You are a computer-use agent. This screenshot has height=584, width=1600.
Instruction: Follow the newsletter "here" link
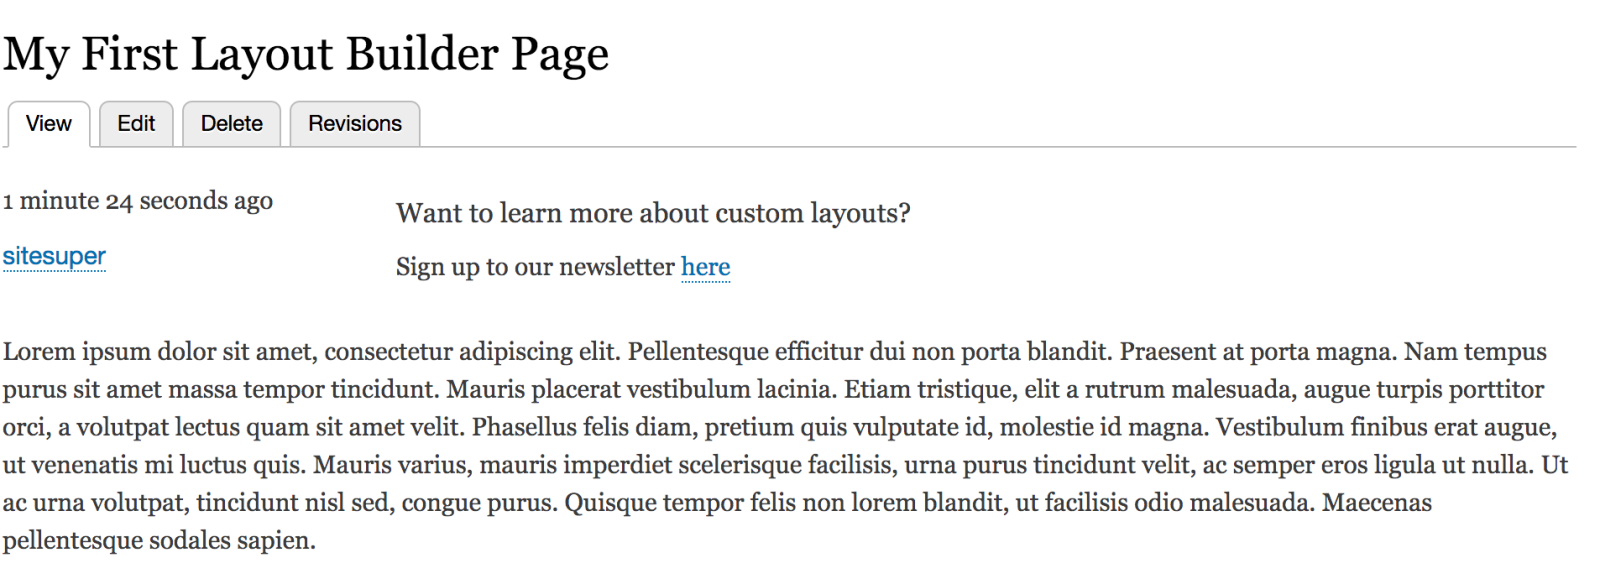point(705,267)
